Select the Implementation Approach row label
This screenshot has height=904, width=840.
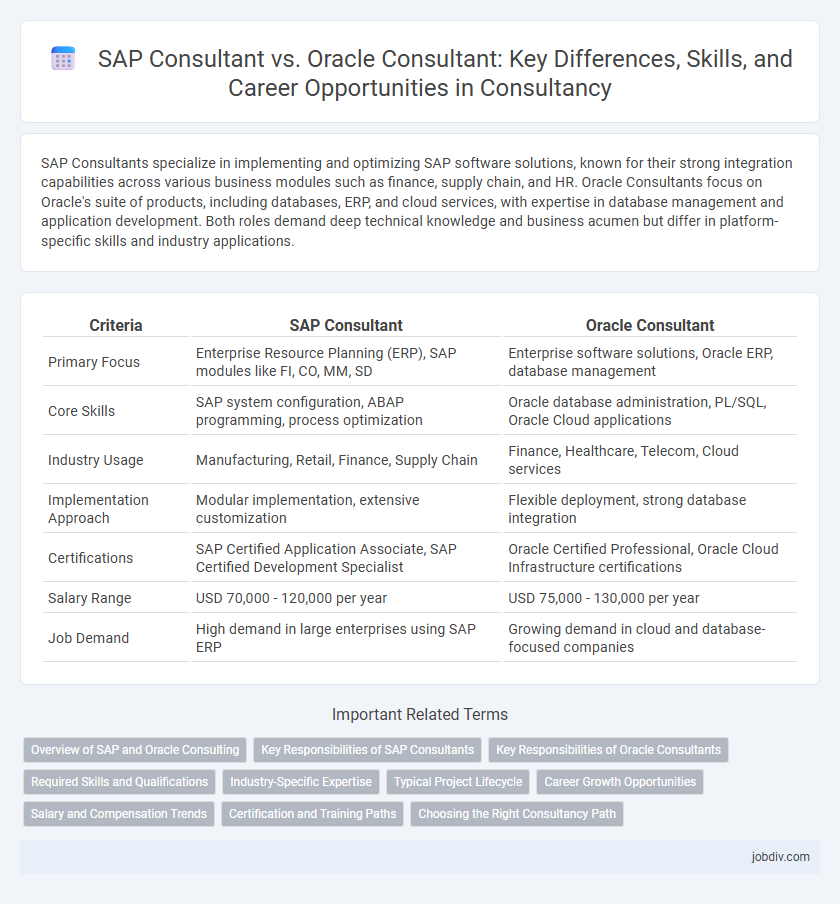pyautogui.click(x=98, y=509)
